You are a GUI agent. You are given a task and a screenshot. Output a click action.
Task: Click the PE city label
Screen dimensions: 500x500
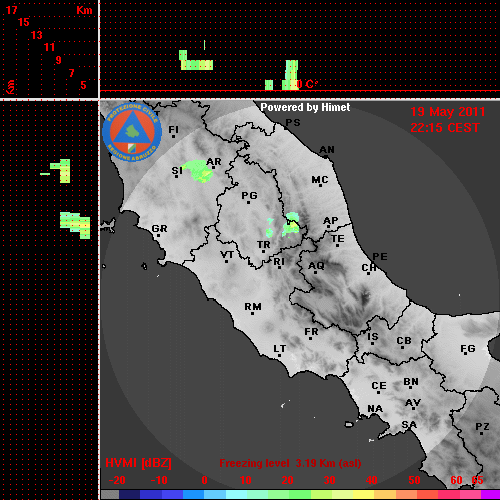point(380,257)
